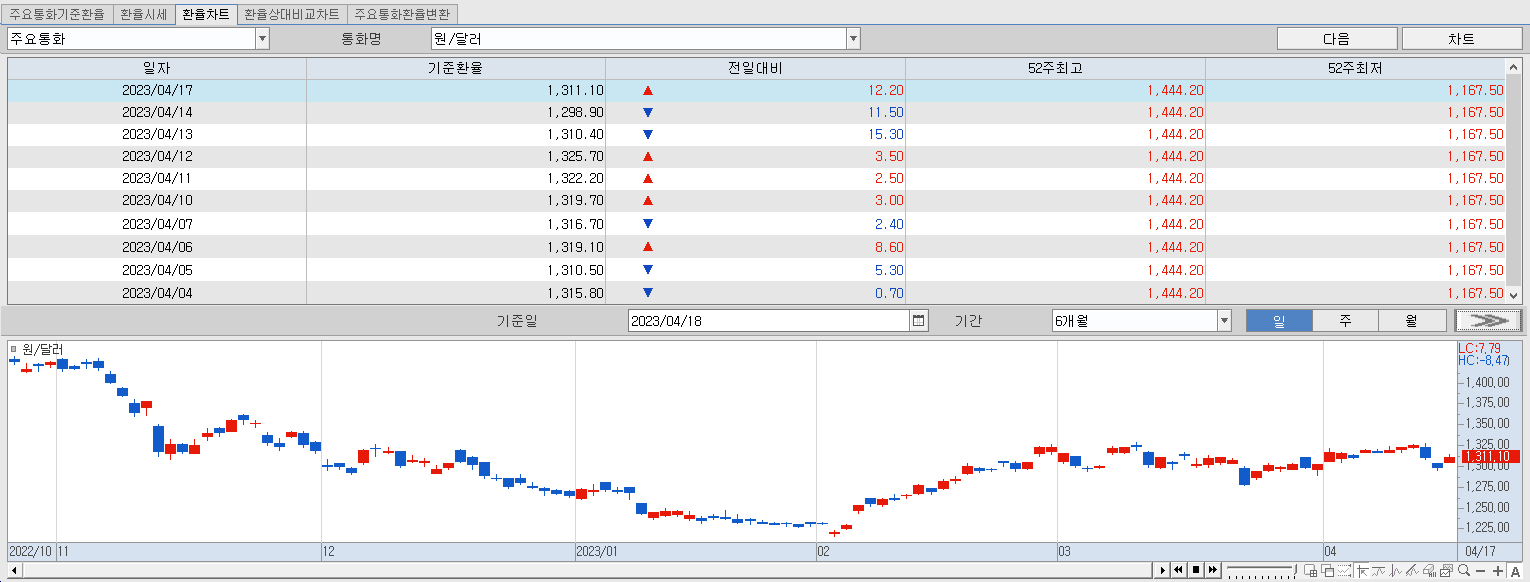Viewport: 1530px width, 582px height.
Task: Click the 원/달러 legend square marker
Action: click(13, 349)
